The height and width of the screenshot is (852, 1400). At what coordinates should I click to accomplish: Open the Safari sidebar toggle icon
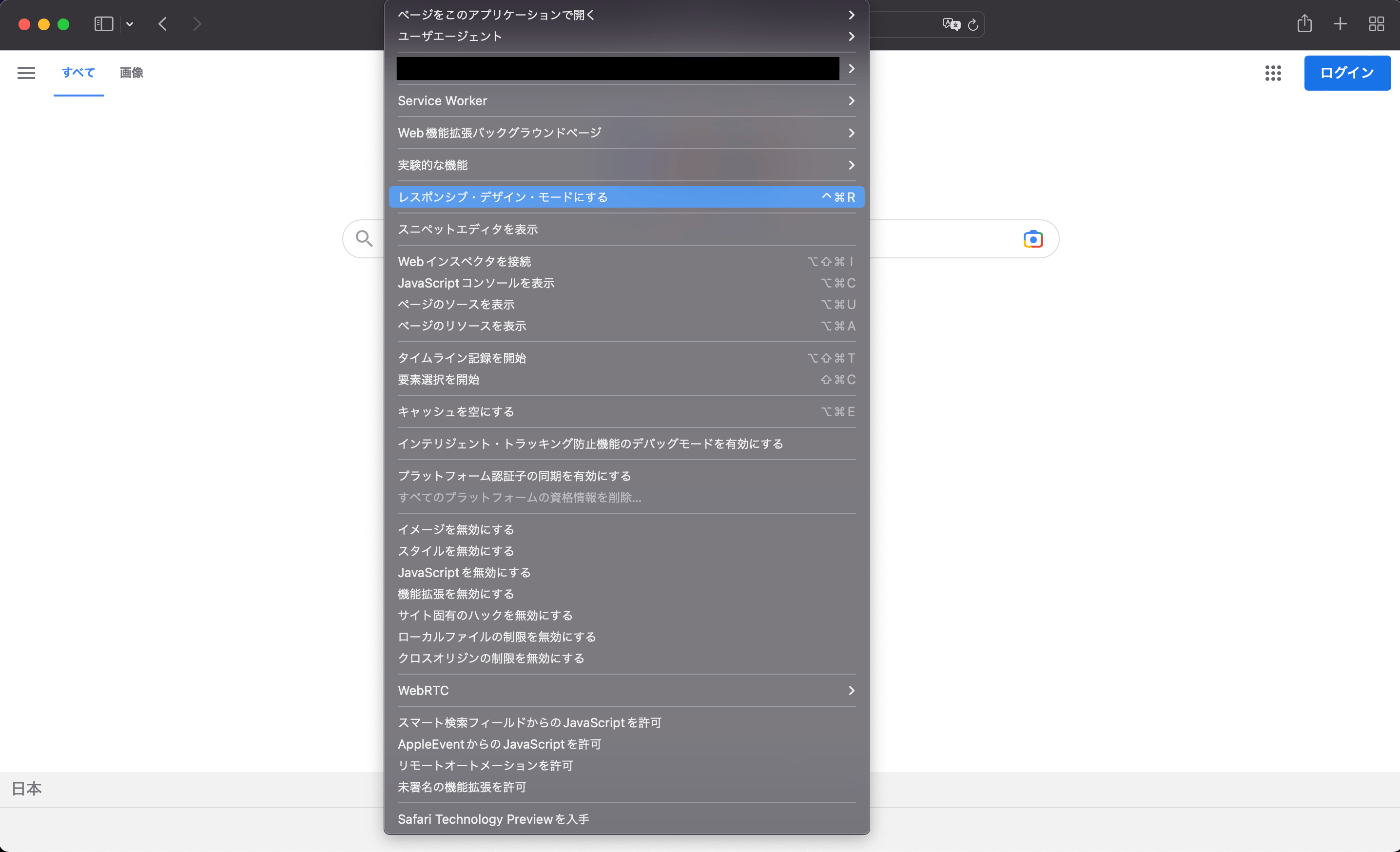(104, 24)
